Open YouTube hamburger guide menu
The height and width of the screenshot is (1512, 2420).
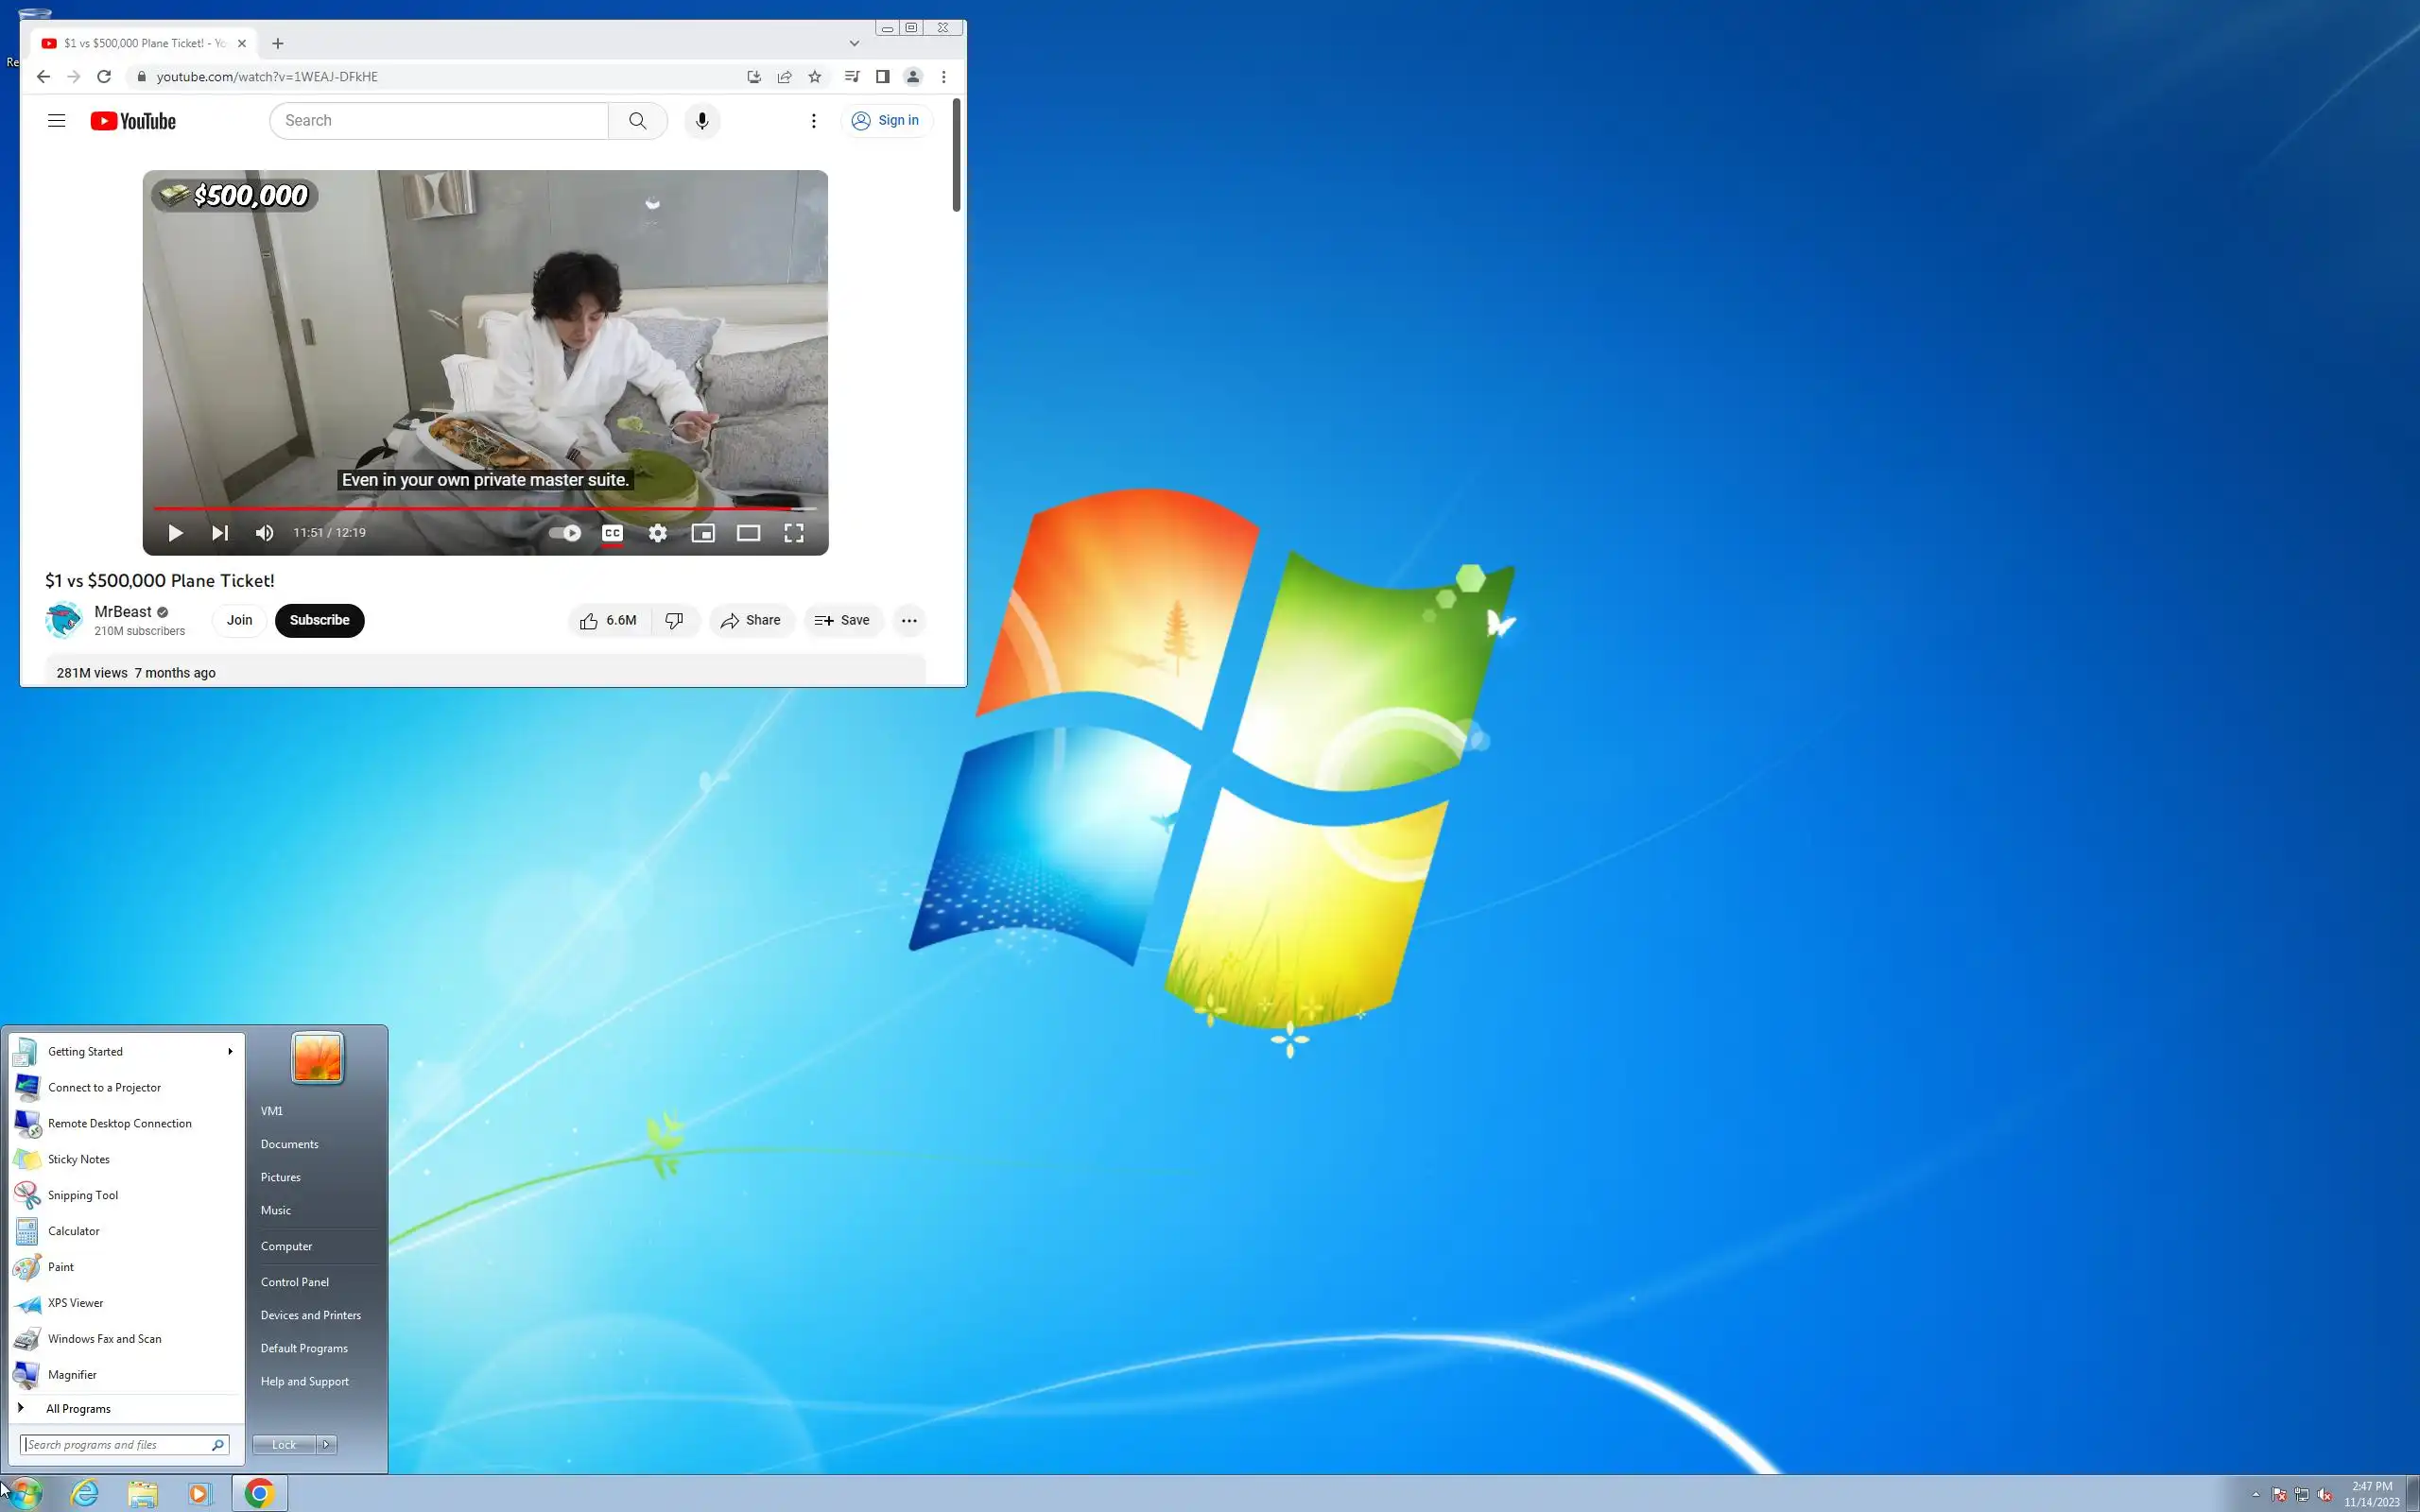point(56,121)
